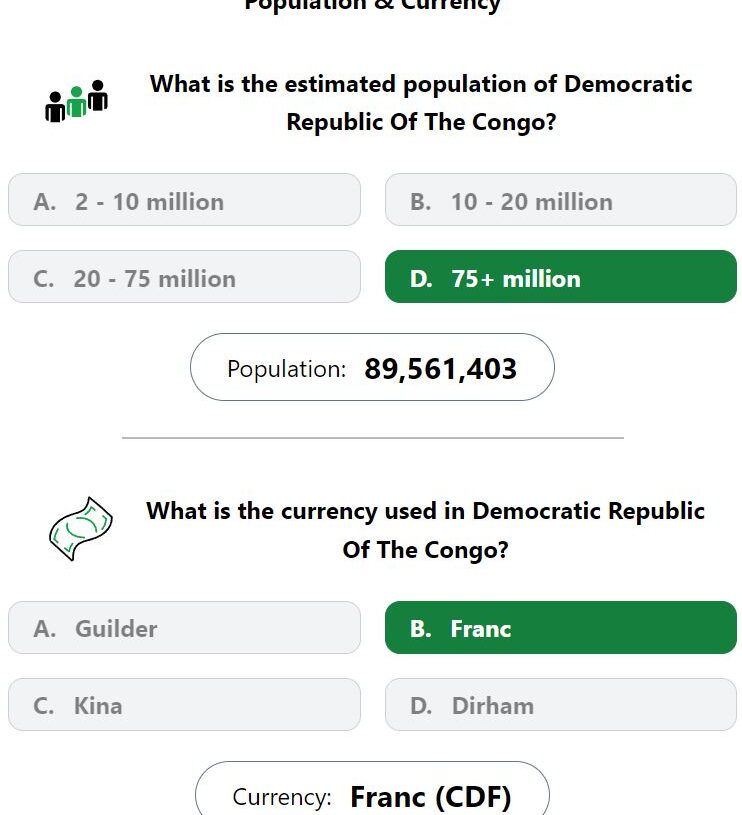Click the population question heading text

point(421,103)
